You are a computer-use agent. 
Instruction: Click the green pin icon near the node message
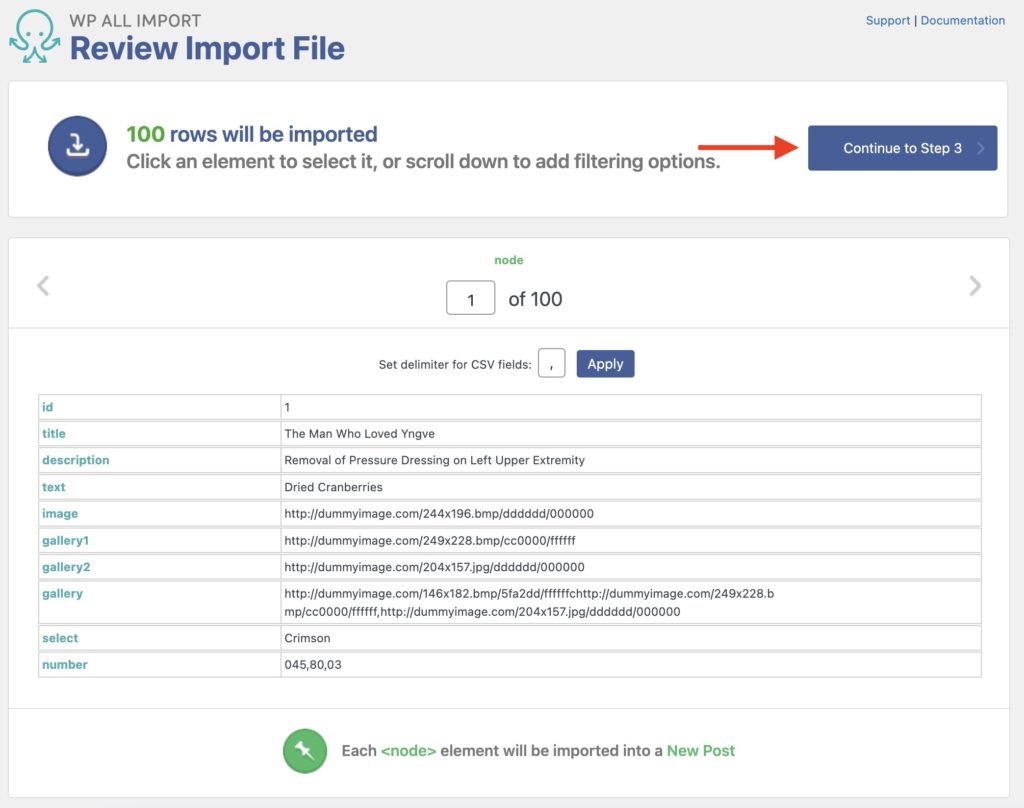click(305, 750)
